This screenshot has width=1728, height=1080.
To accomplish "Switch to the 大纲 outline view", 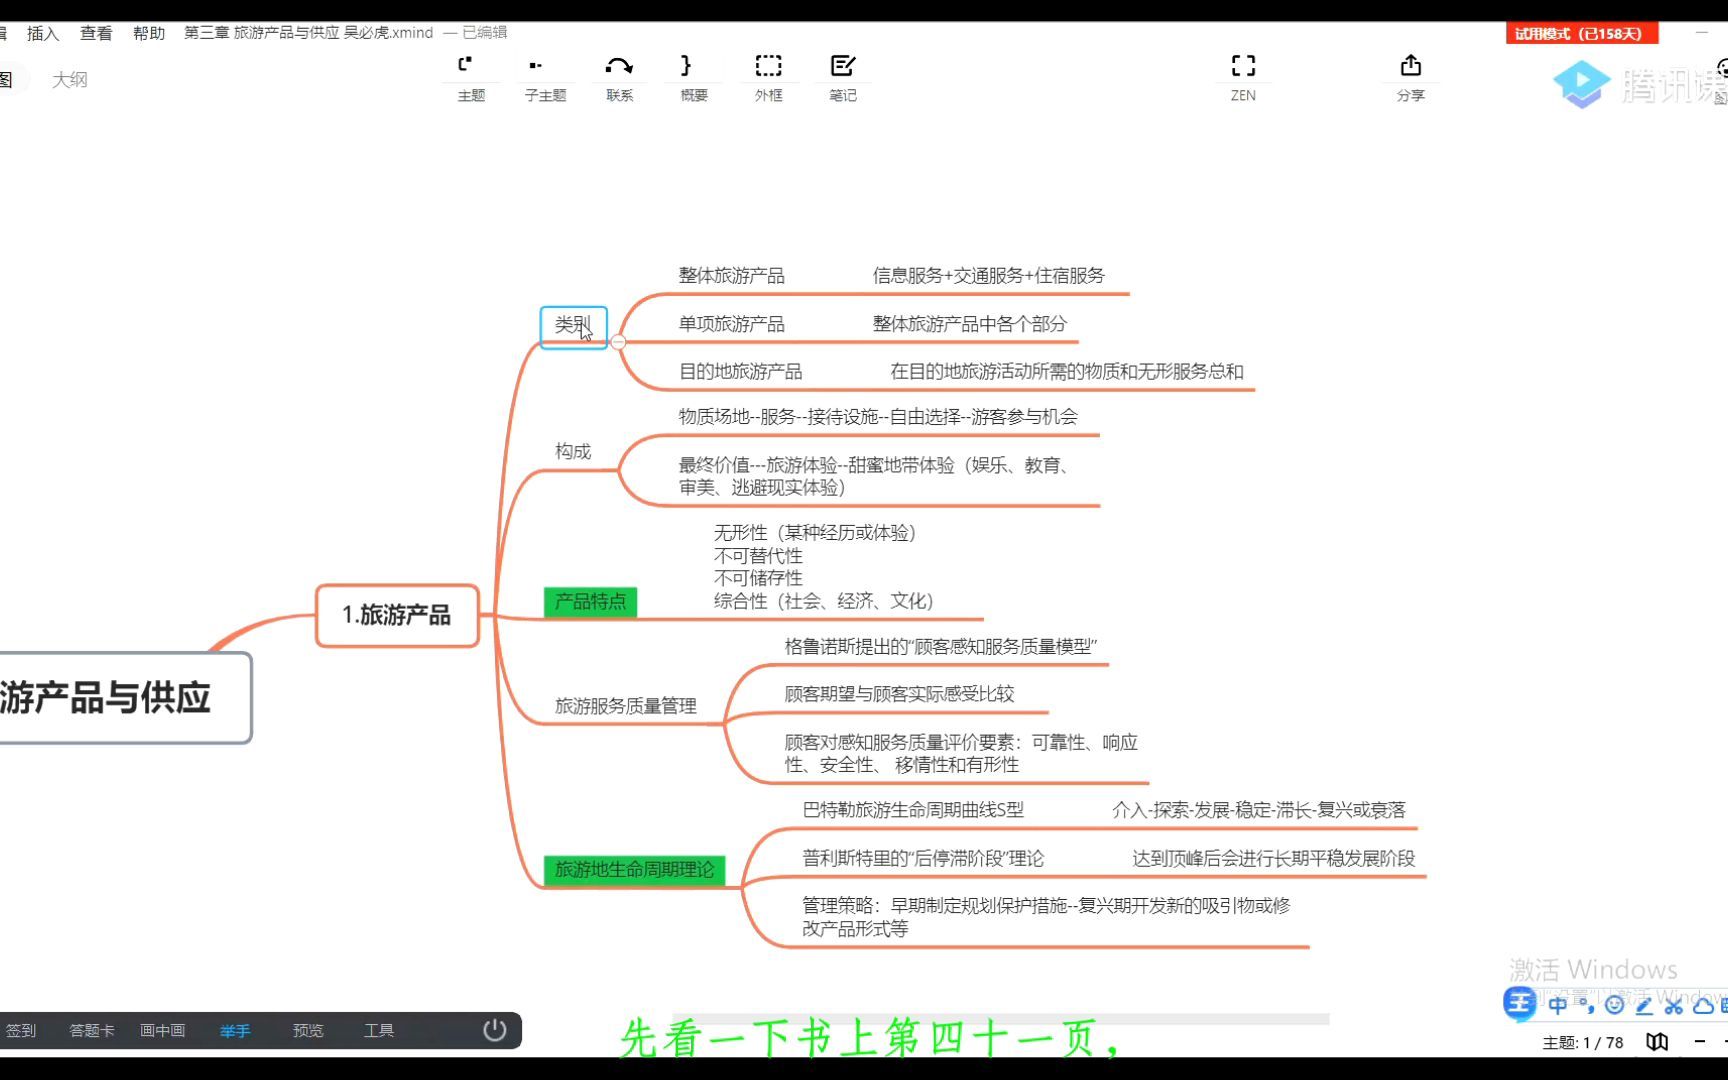I will click(69, 79).
